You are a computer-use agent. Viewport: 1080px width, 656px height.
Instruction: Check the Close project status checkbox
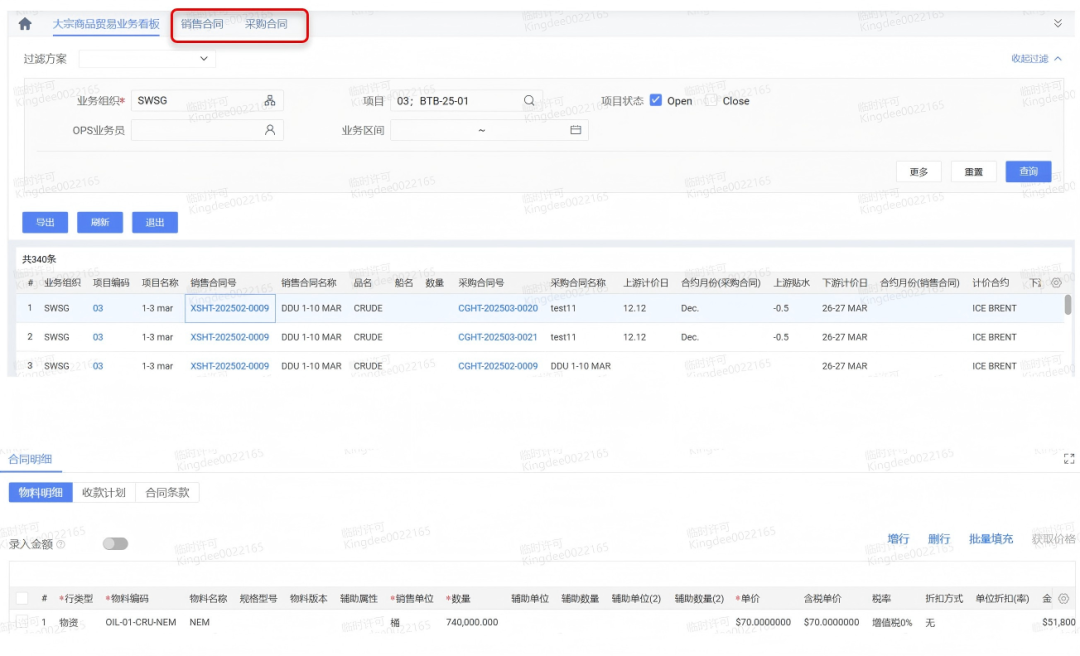pos(711,100)
